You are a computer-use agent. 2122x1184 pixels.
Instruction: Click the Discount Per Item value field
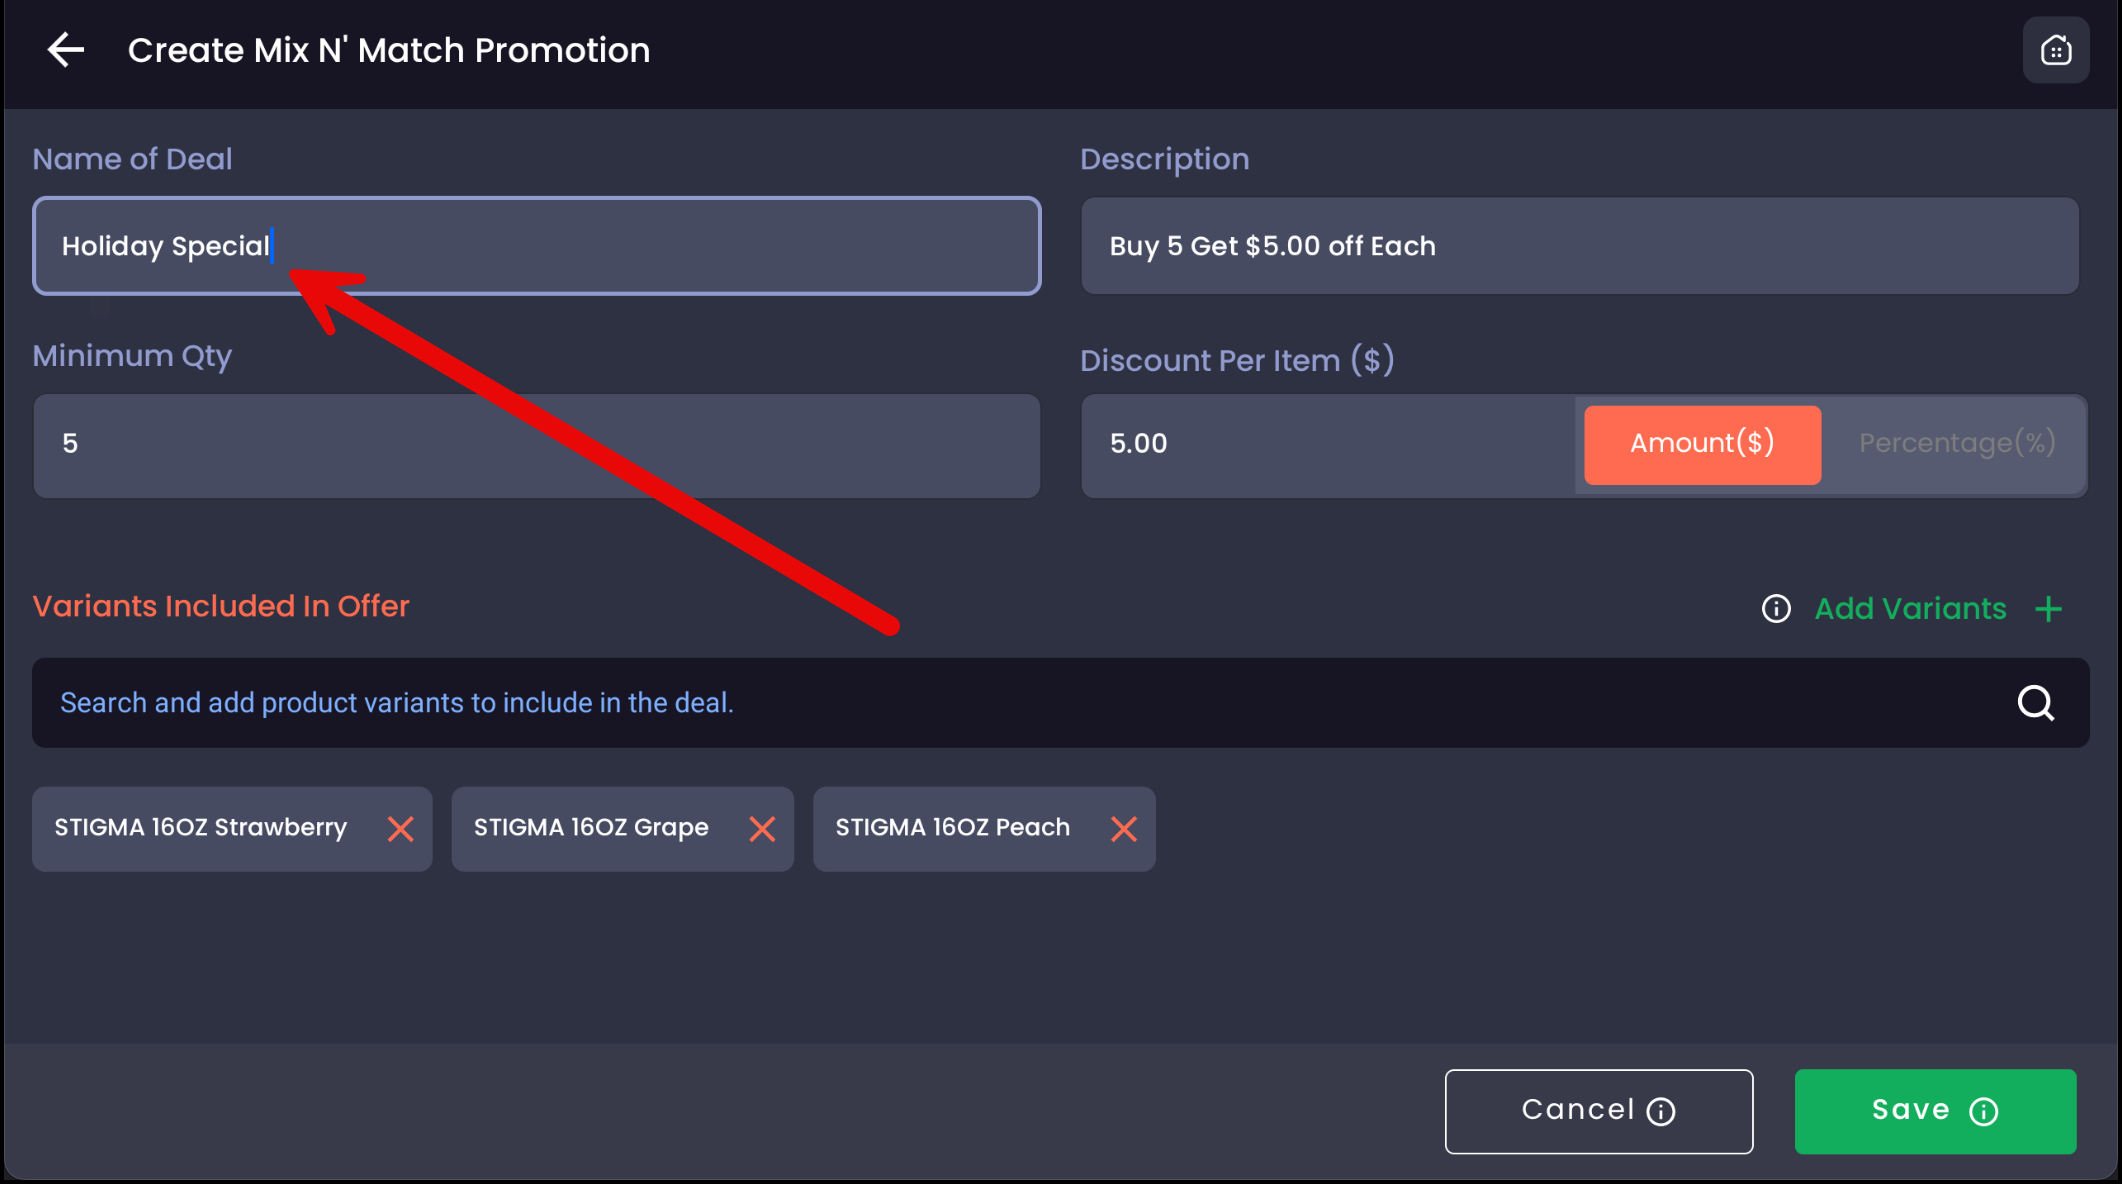pyautogui.click(x=1328, y=446)
